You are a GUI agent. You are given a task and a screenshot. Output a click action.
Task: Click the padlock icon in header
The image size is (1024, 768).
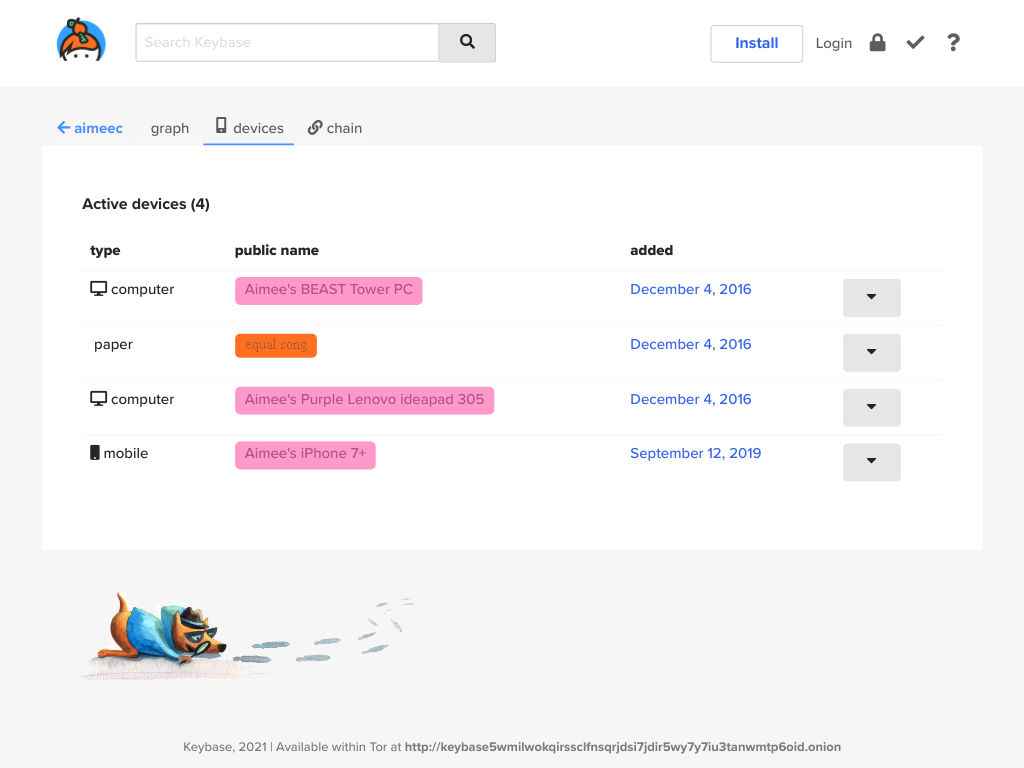point(877,42)
